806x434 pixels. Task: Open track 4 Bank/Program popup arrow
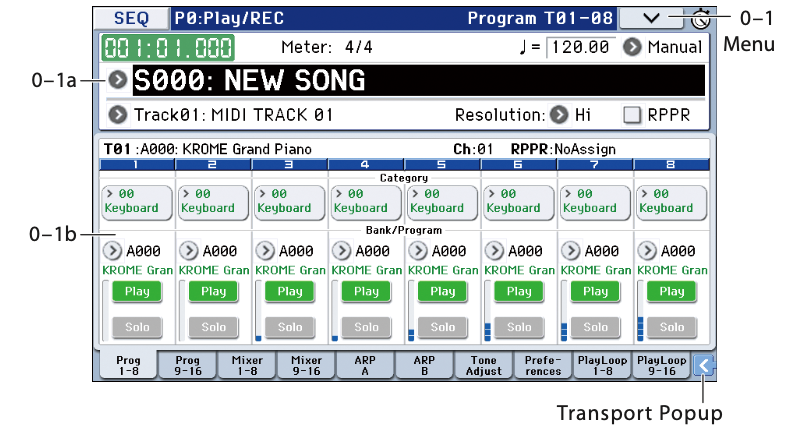click(341, 251)
